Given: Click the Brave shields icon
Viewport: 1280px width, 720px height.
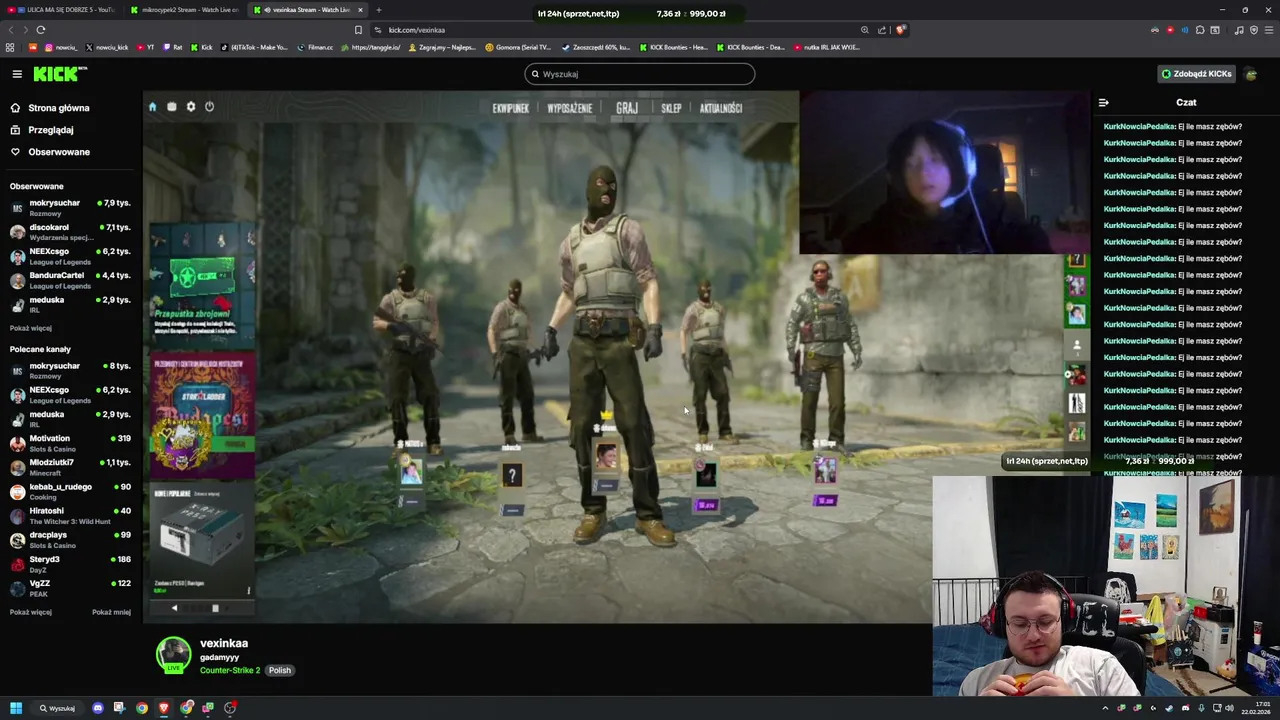Looking at the screenshot, I should 900,30.
